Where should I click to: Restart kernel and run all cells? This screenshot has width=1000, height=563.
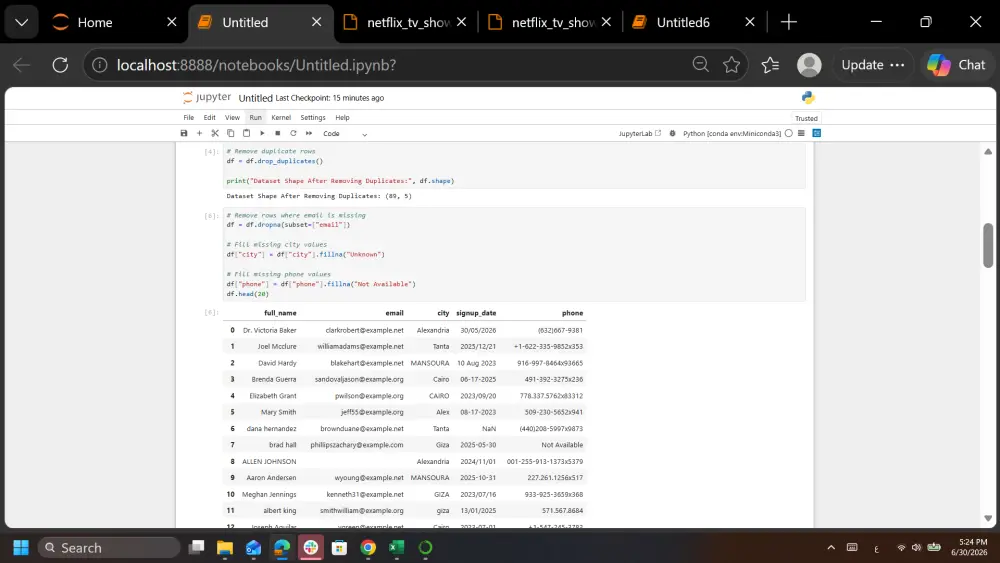[309, 133]
